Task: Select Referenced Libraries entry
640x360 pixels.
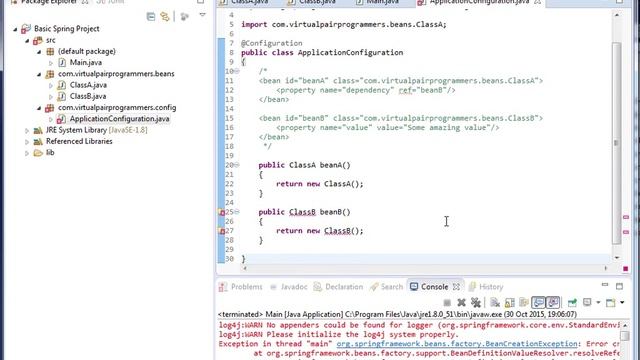Action: (x=79, y=141)
